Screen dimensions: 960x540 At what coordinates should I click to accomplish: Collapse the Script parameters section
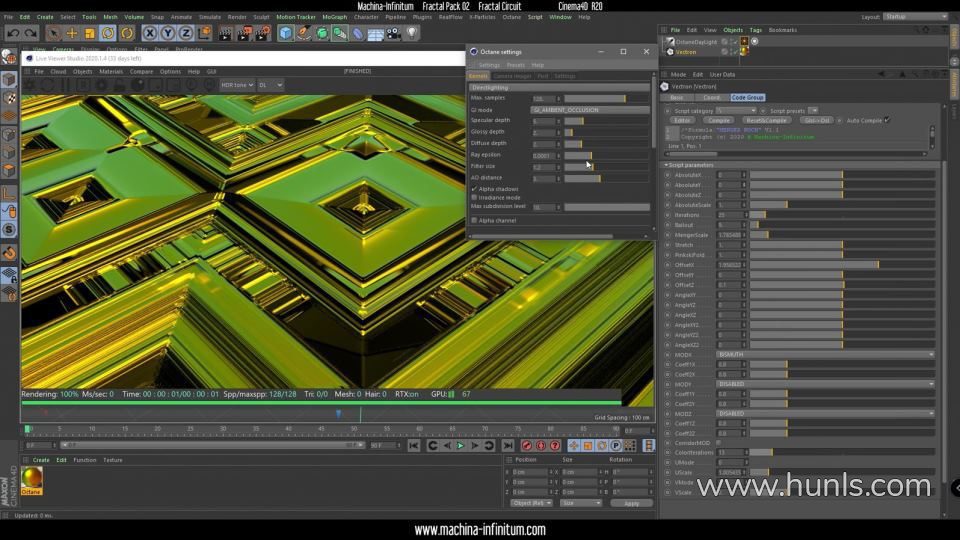(667, 165)
